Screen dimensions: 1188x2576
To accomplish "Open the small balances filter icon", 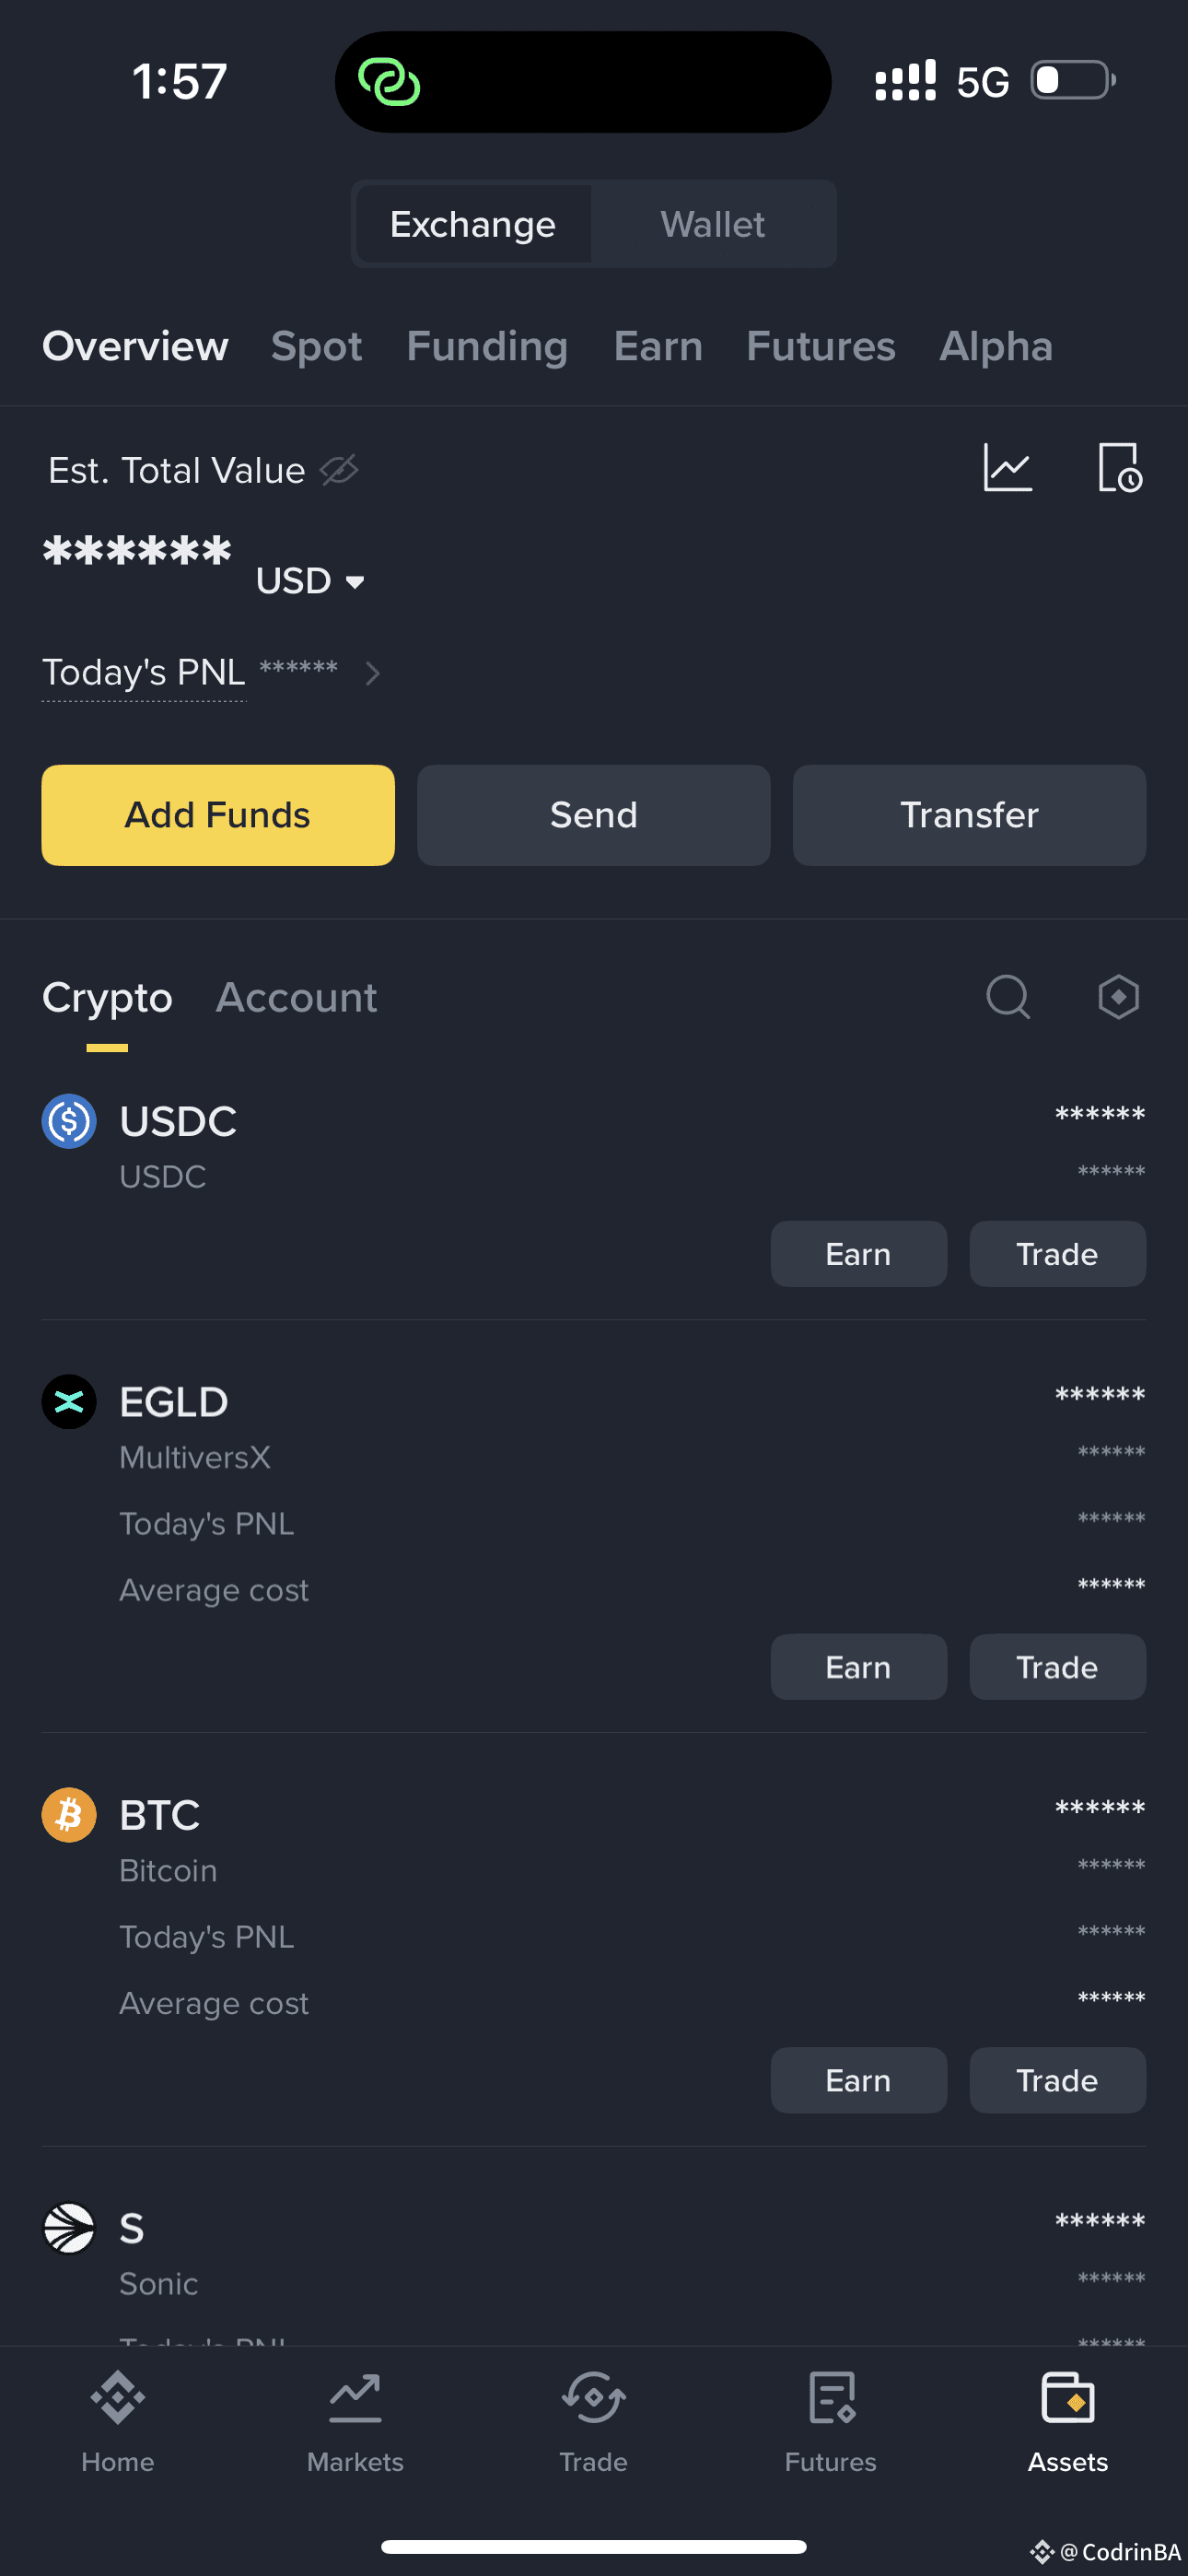I will coord(1118,996).
